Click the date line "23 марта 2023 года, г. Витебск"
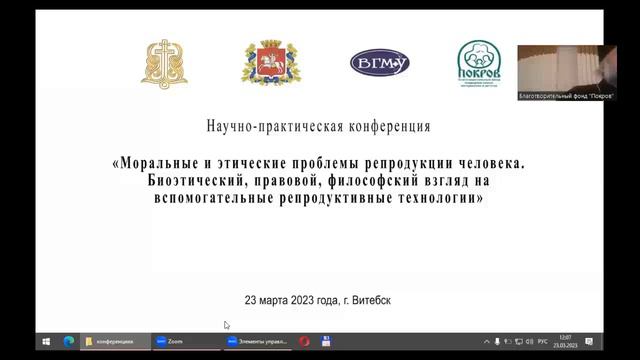Image resolution: width=640 pixels, height=360 pixels. [x=318, y=300]
